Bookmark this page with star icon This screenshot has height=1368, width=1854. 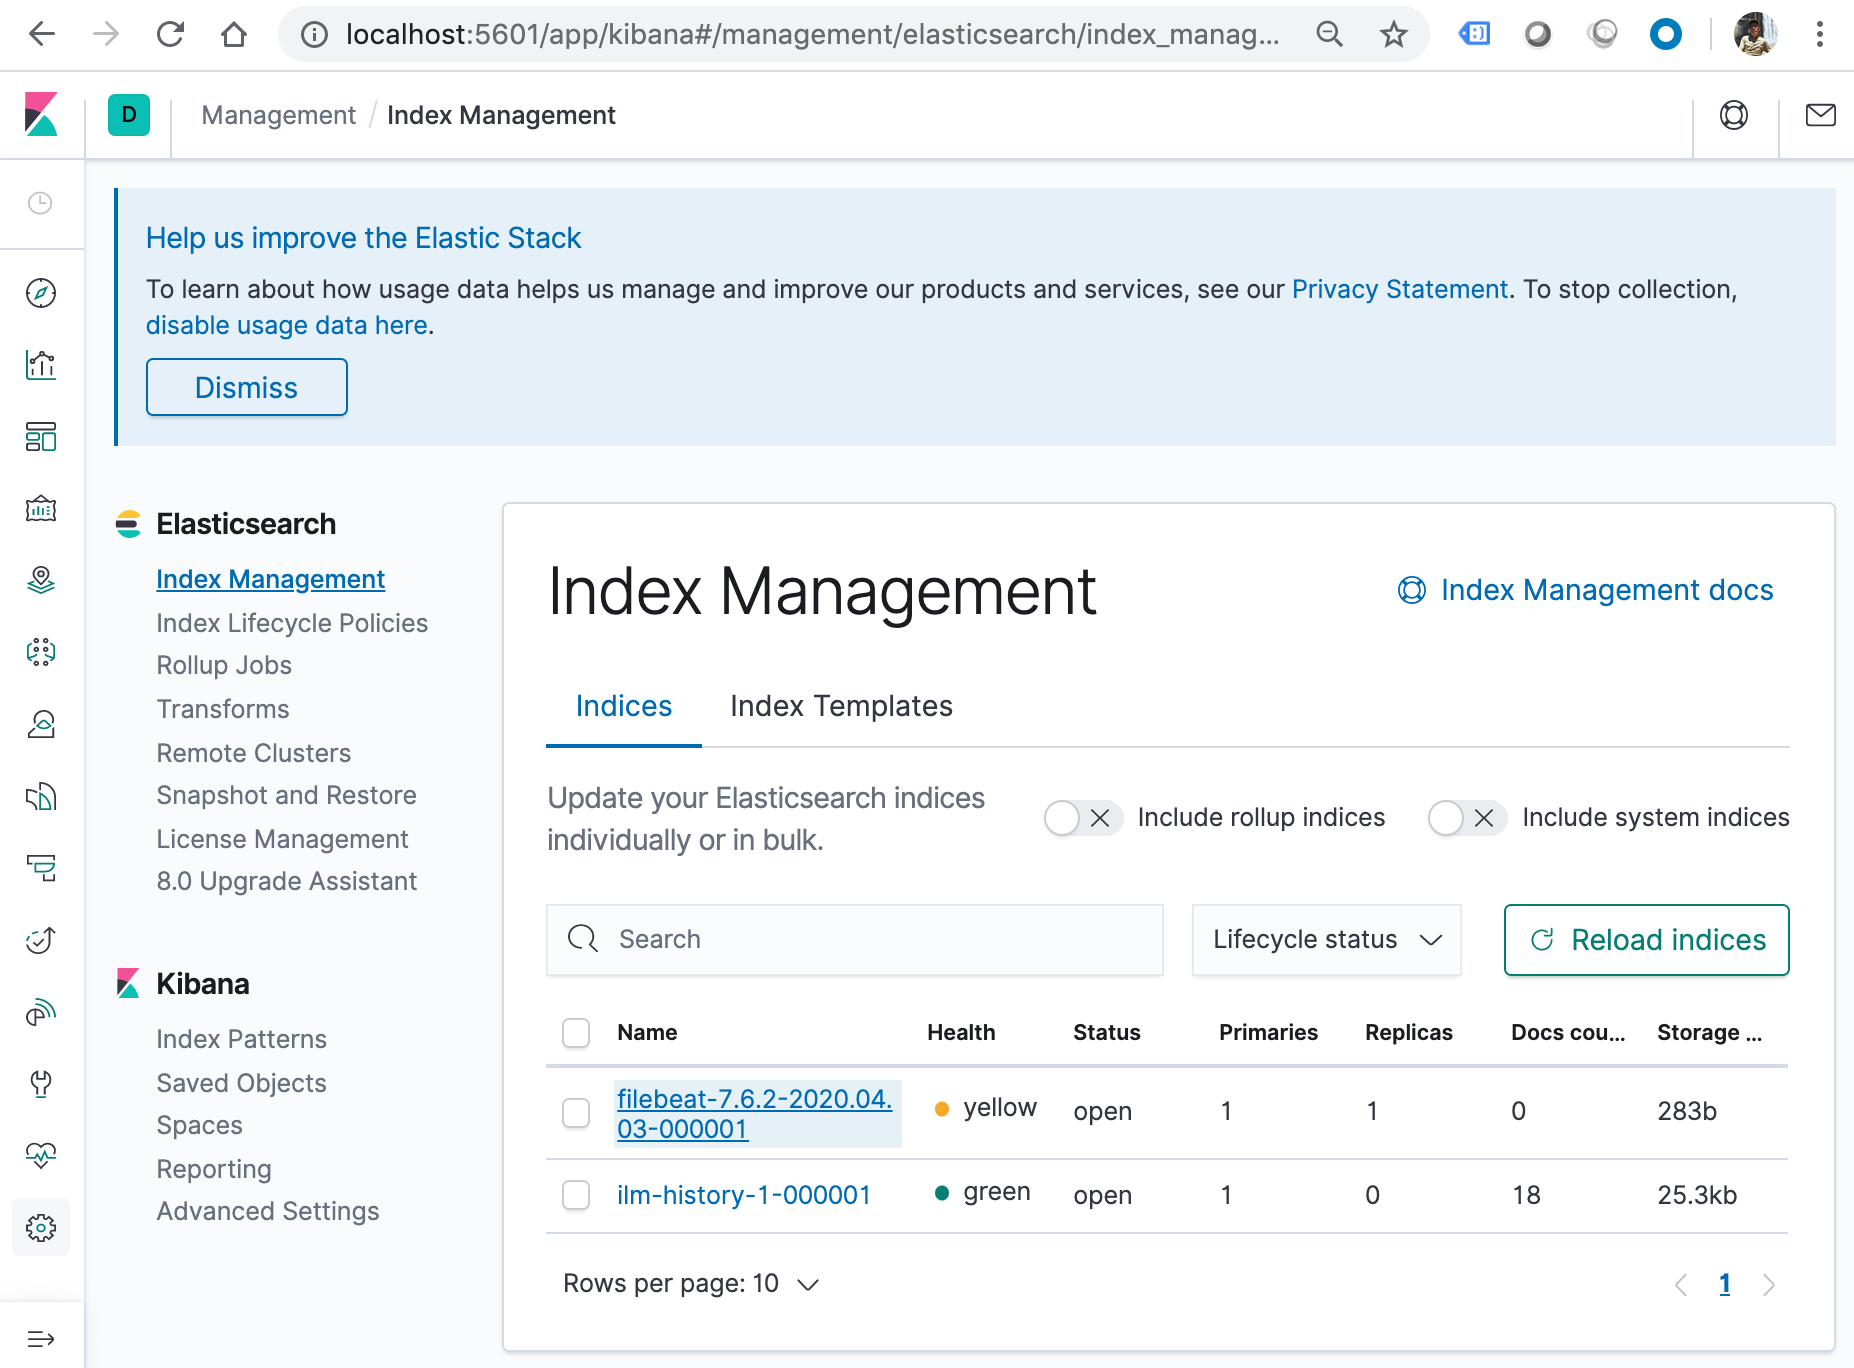pyautogui.click(x=1393, y=35)
